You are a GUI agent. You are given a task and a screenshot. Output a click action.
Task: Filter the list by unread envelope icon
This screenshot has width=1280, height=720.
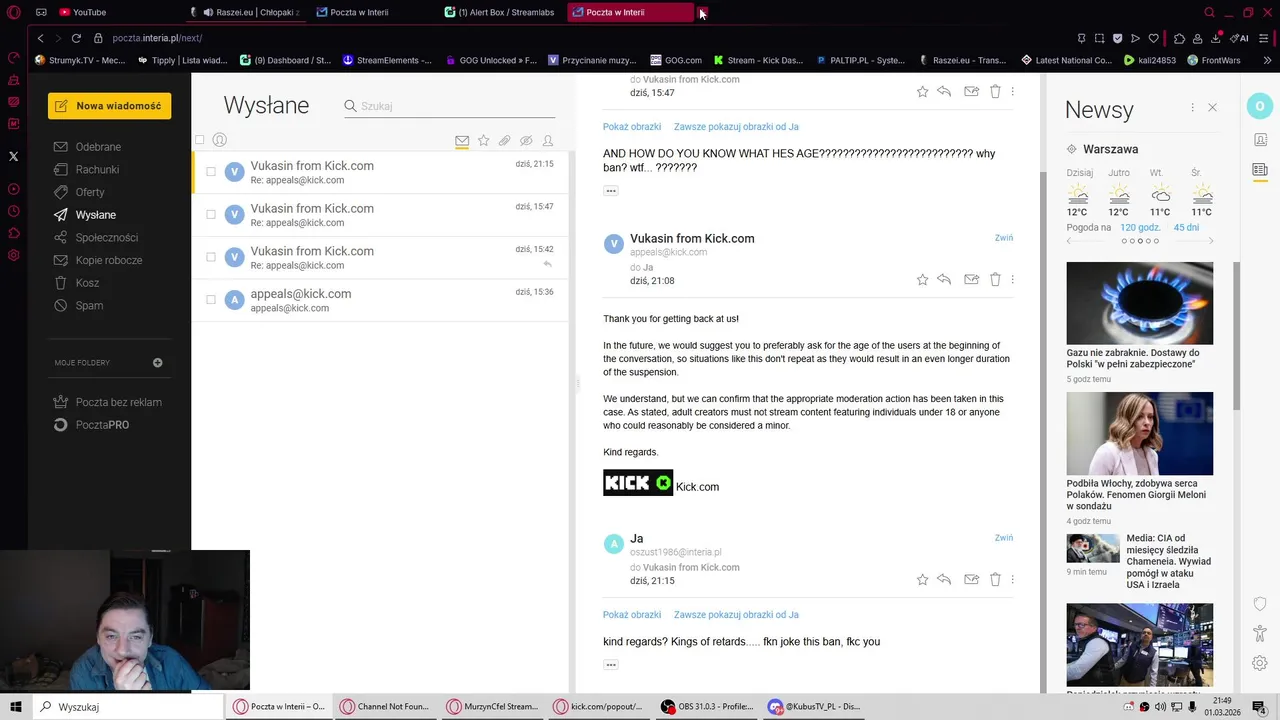click(462, 141)
